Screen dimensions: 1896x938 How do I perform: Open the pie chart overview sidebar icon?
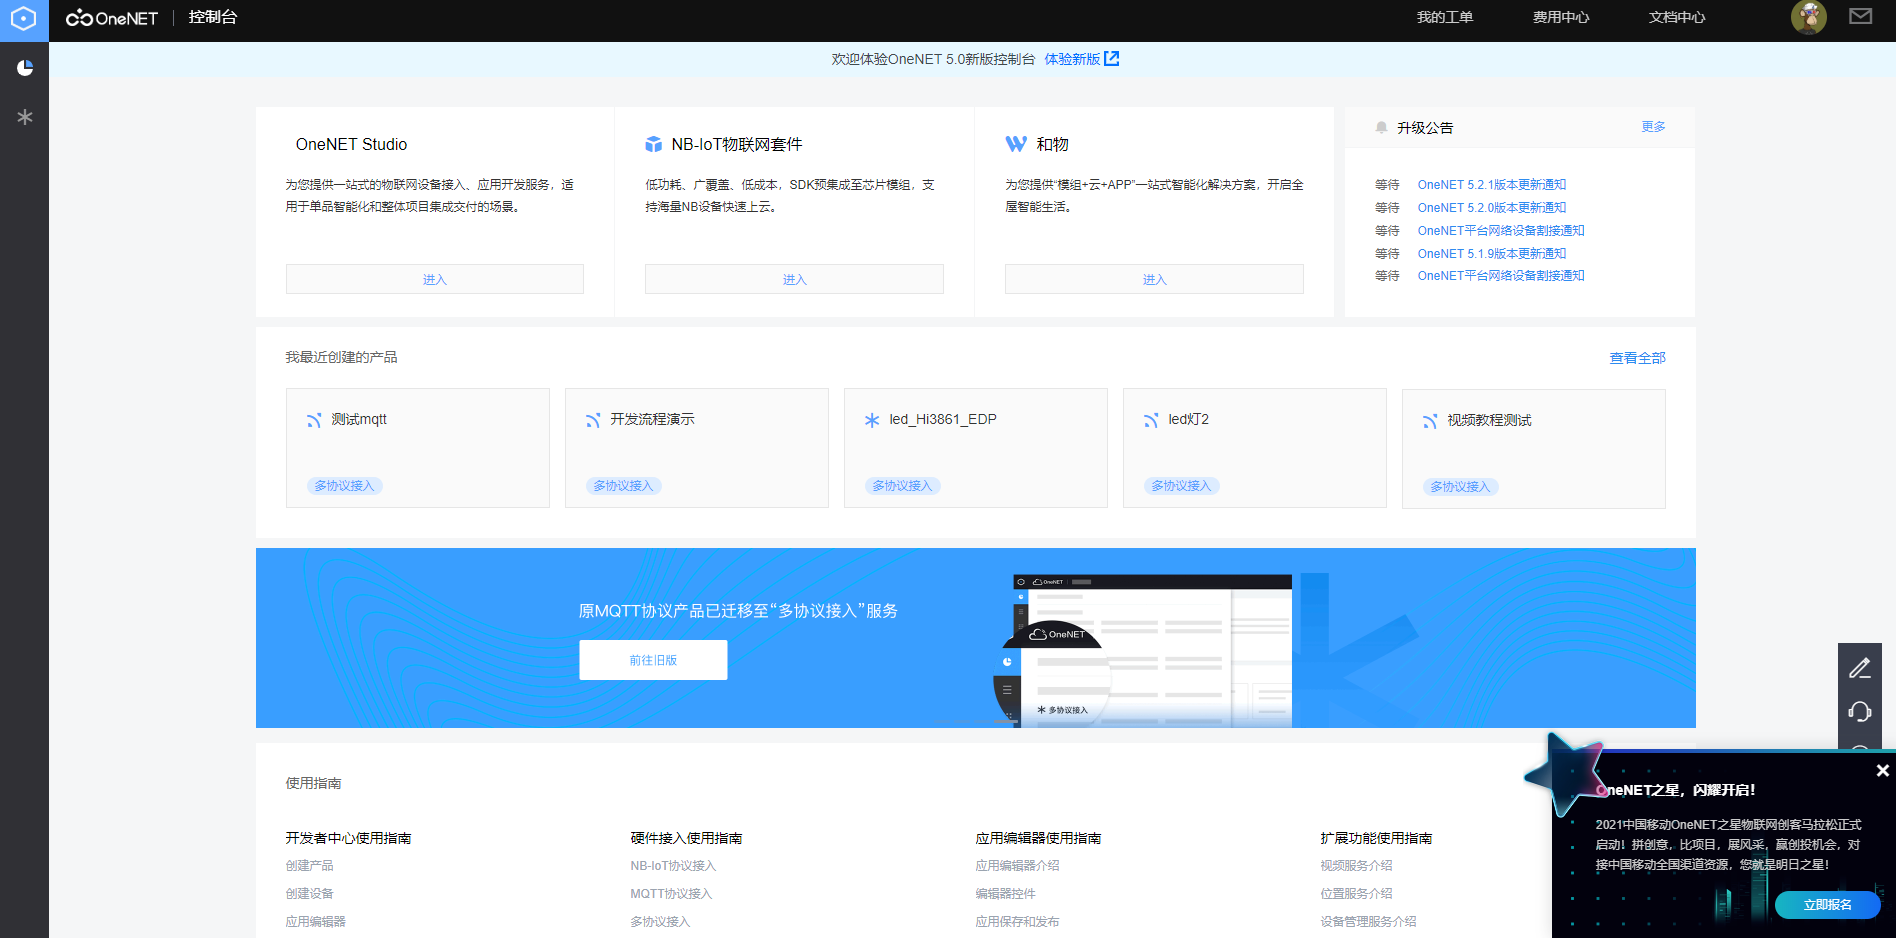coord(25,67)
